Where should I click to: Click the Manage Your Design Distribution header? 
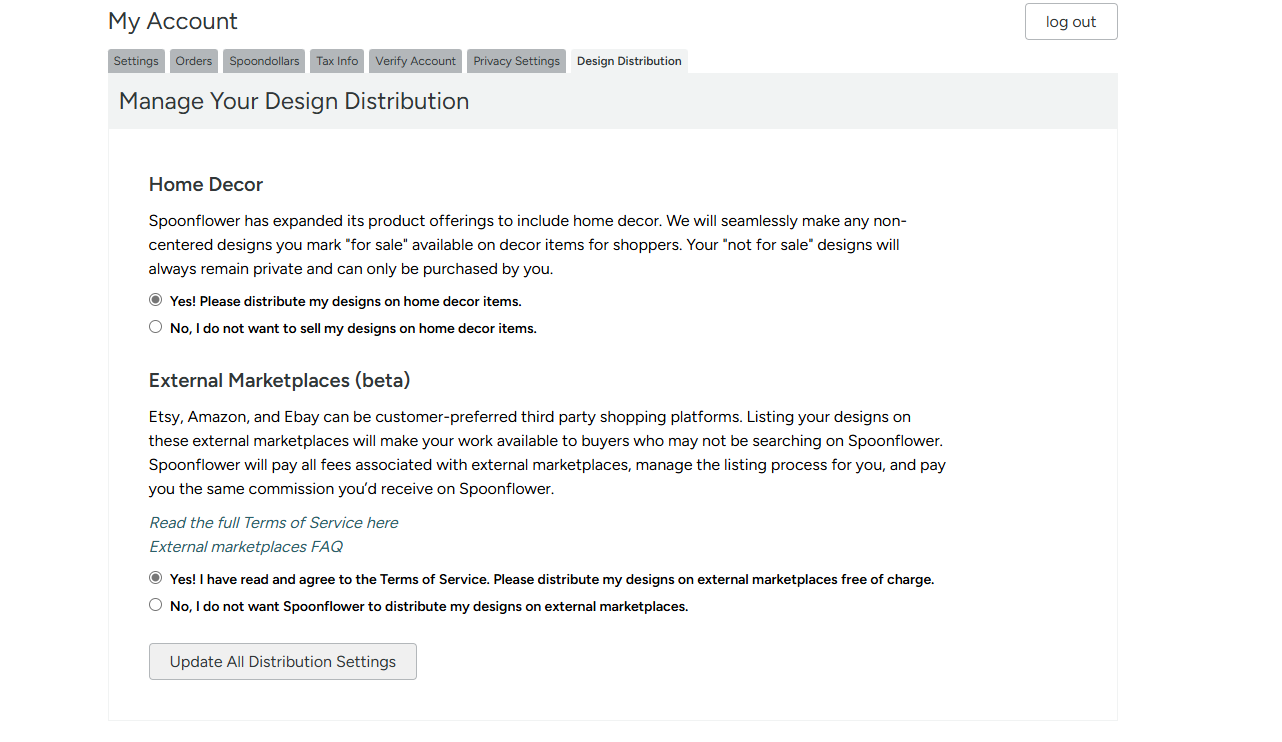294,101
